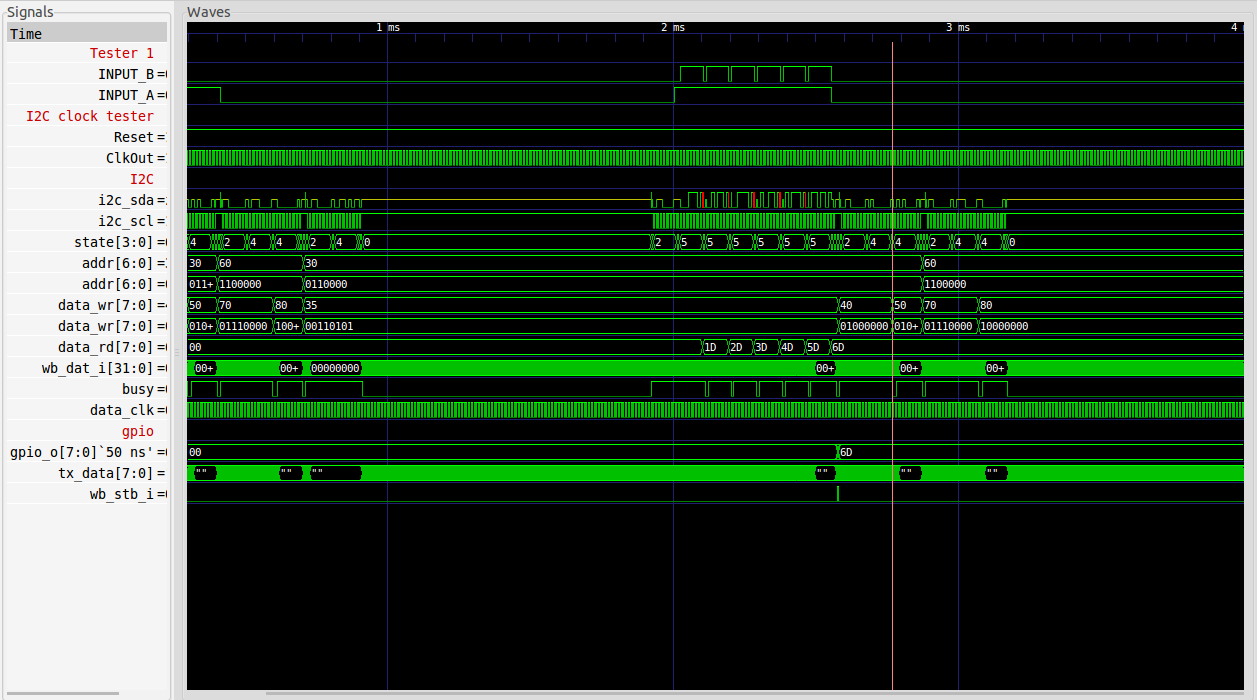The image size is (1257, 700).
Task: Click the Waves panel horizontal scrollbar
Action: point(700,693)
